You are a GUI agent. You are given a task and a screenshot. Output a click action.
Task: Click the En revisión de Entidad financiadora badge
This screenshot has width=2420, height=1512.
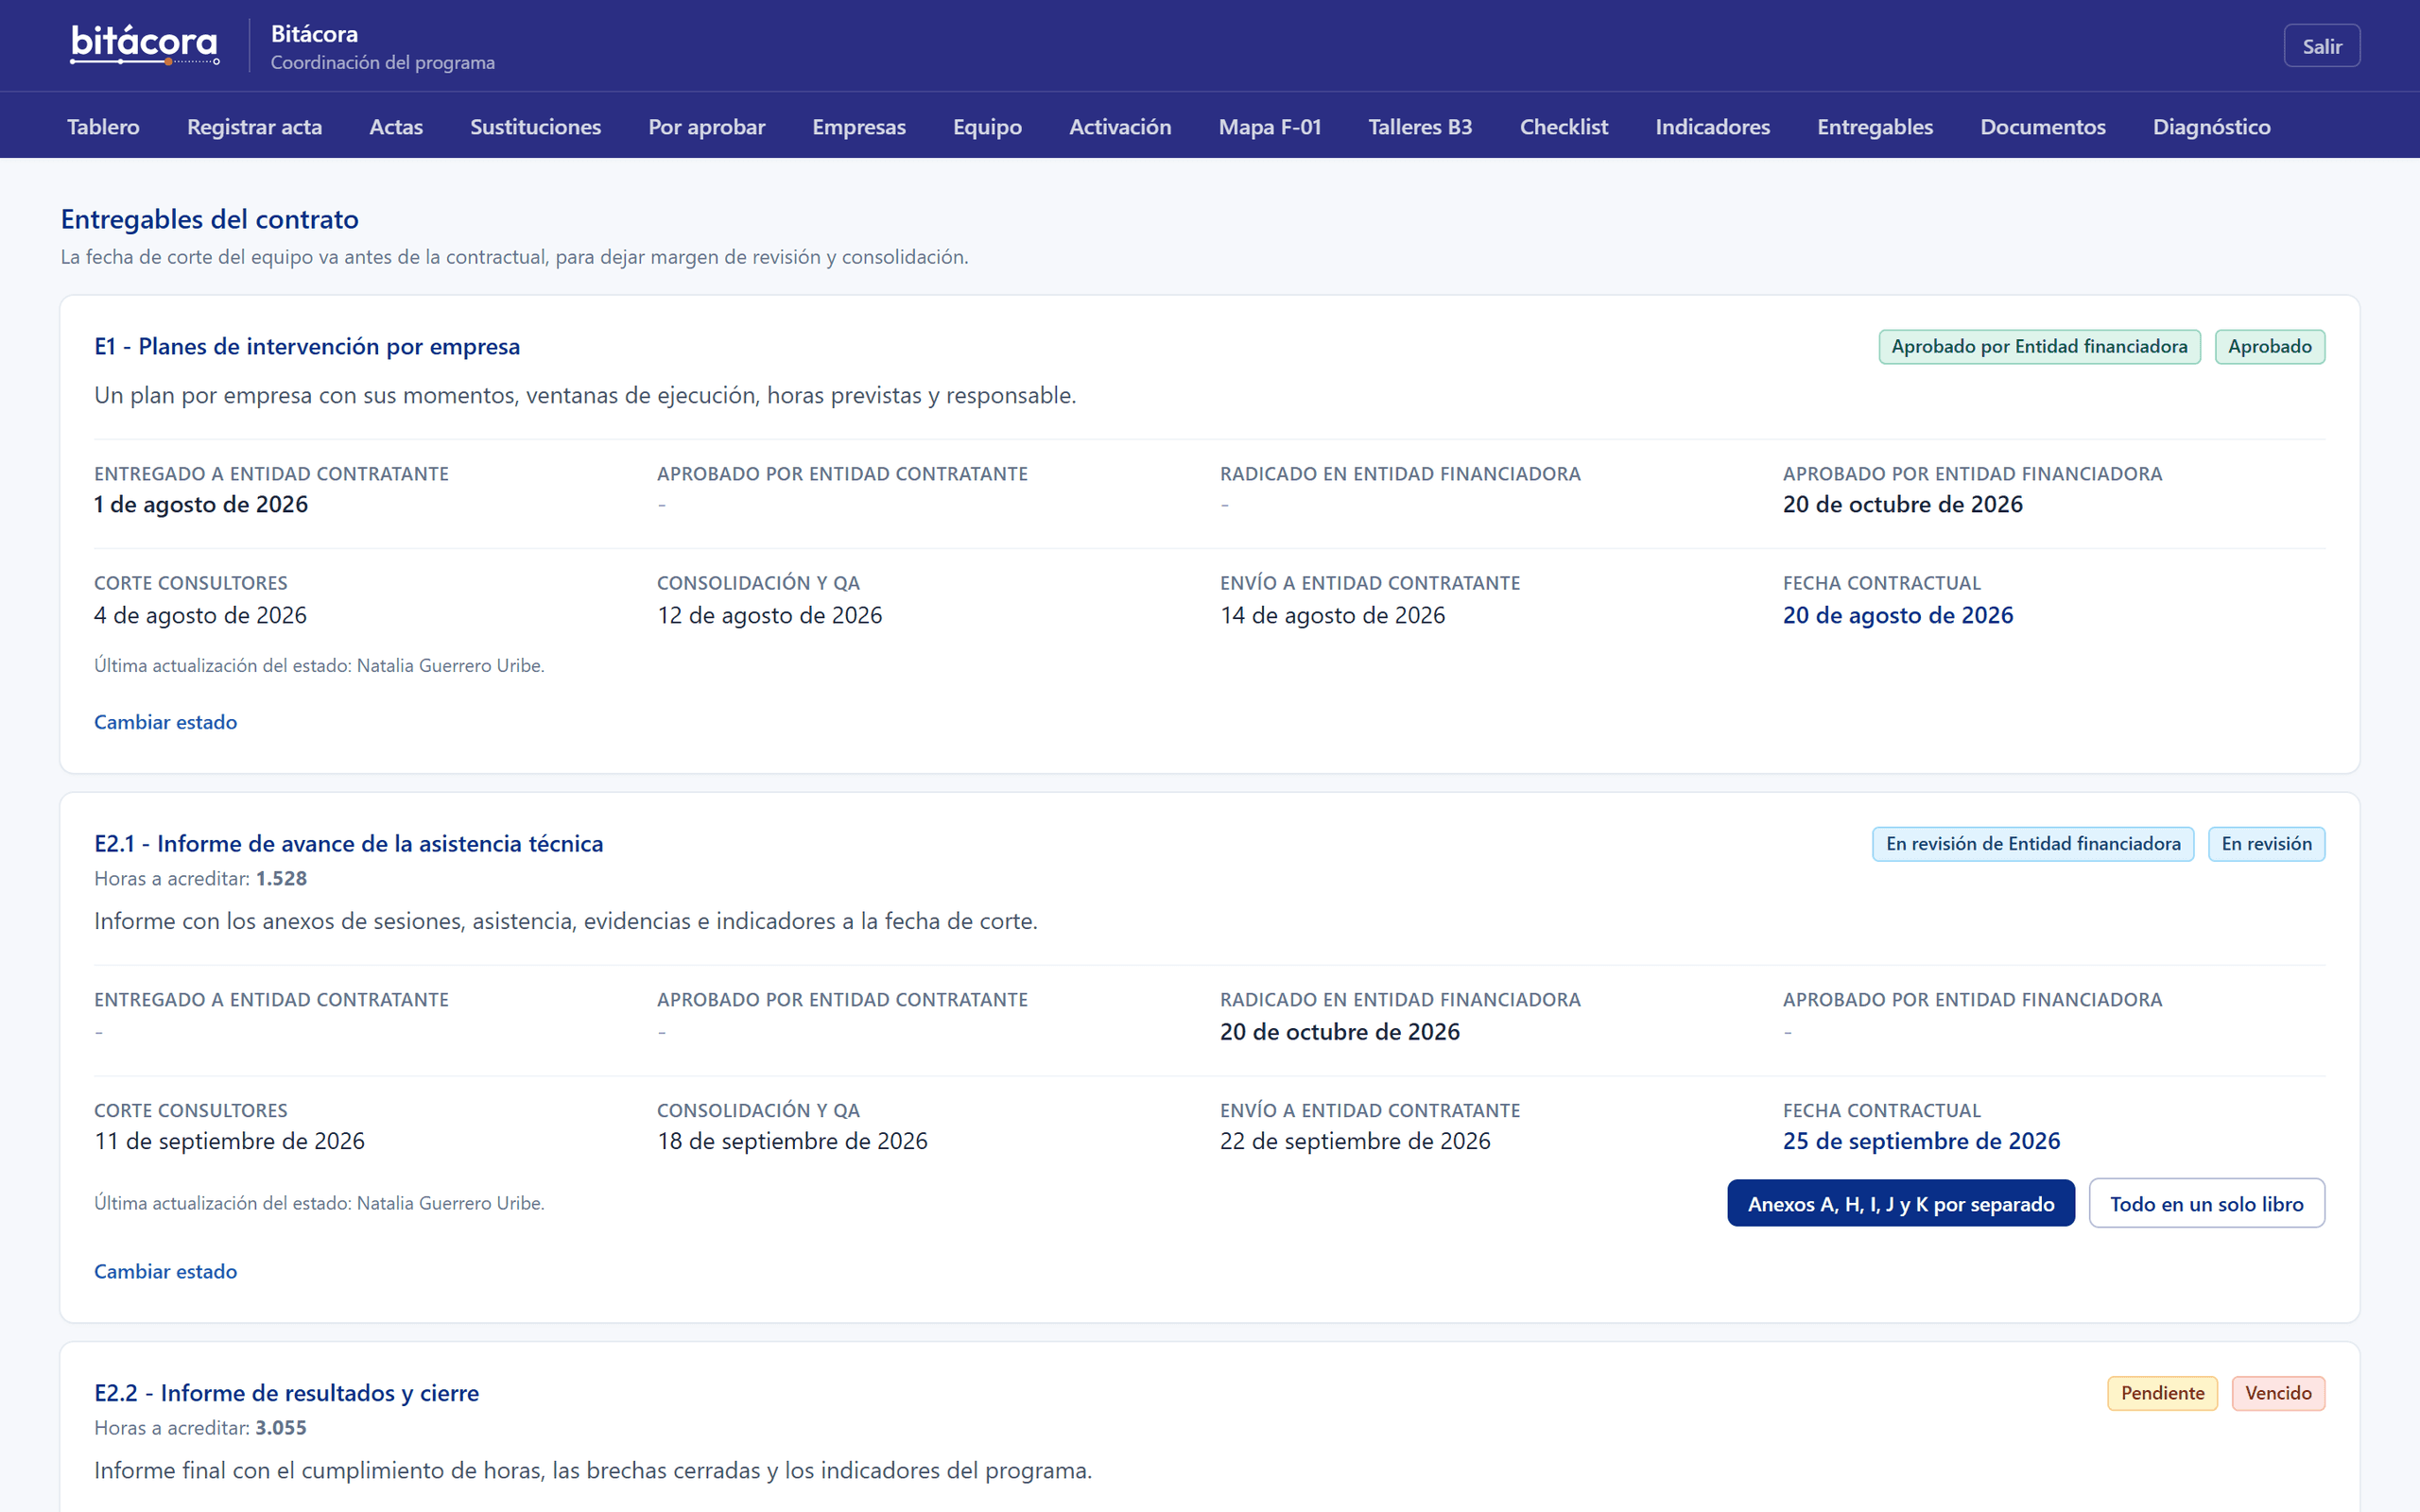click(2033, 843)
